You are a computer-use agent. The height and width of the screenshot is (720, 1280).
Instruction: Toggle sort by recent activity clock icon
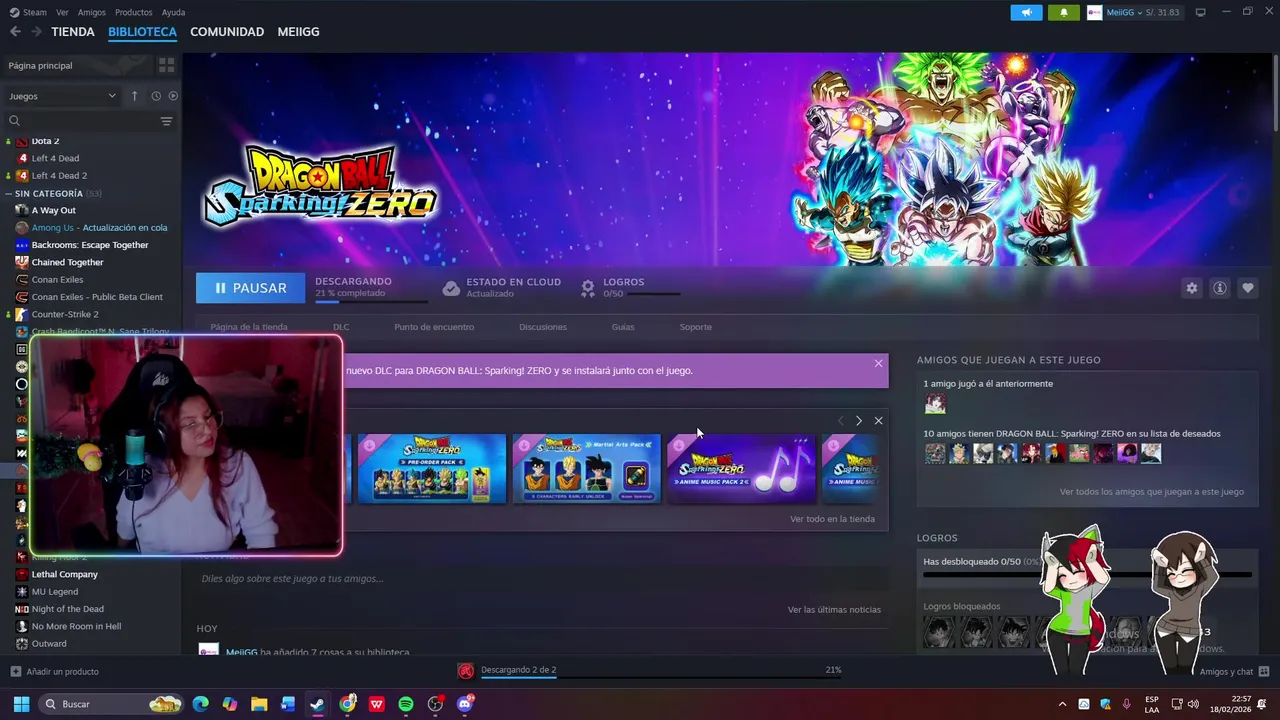coord(156,96)
